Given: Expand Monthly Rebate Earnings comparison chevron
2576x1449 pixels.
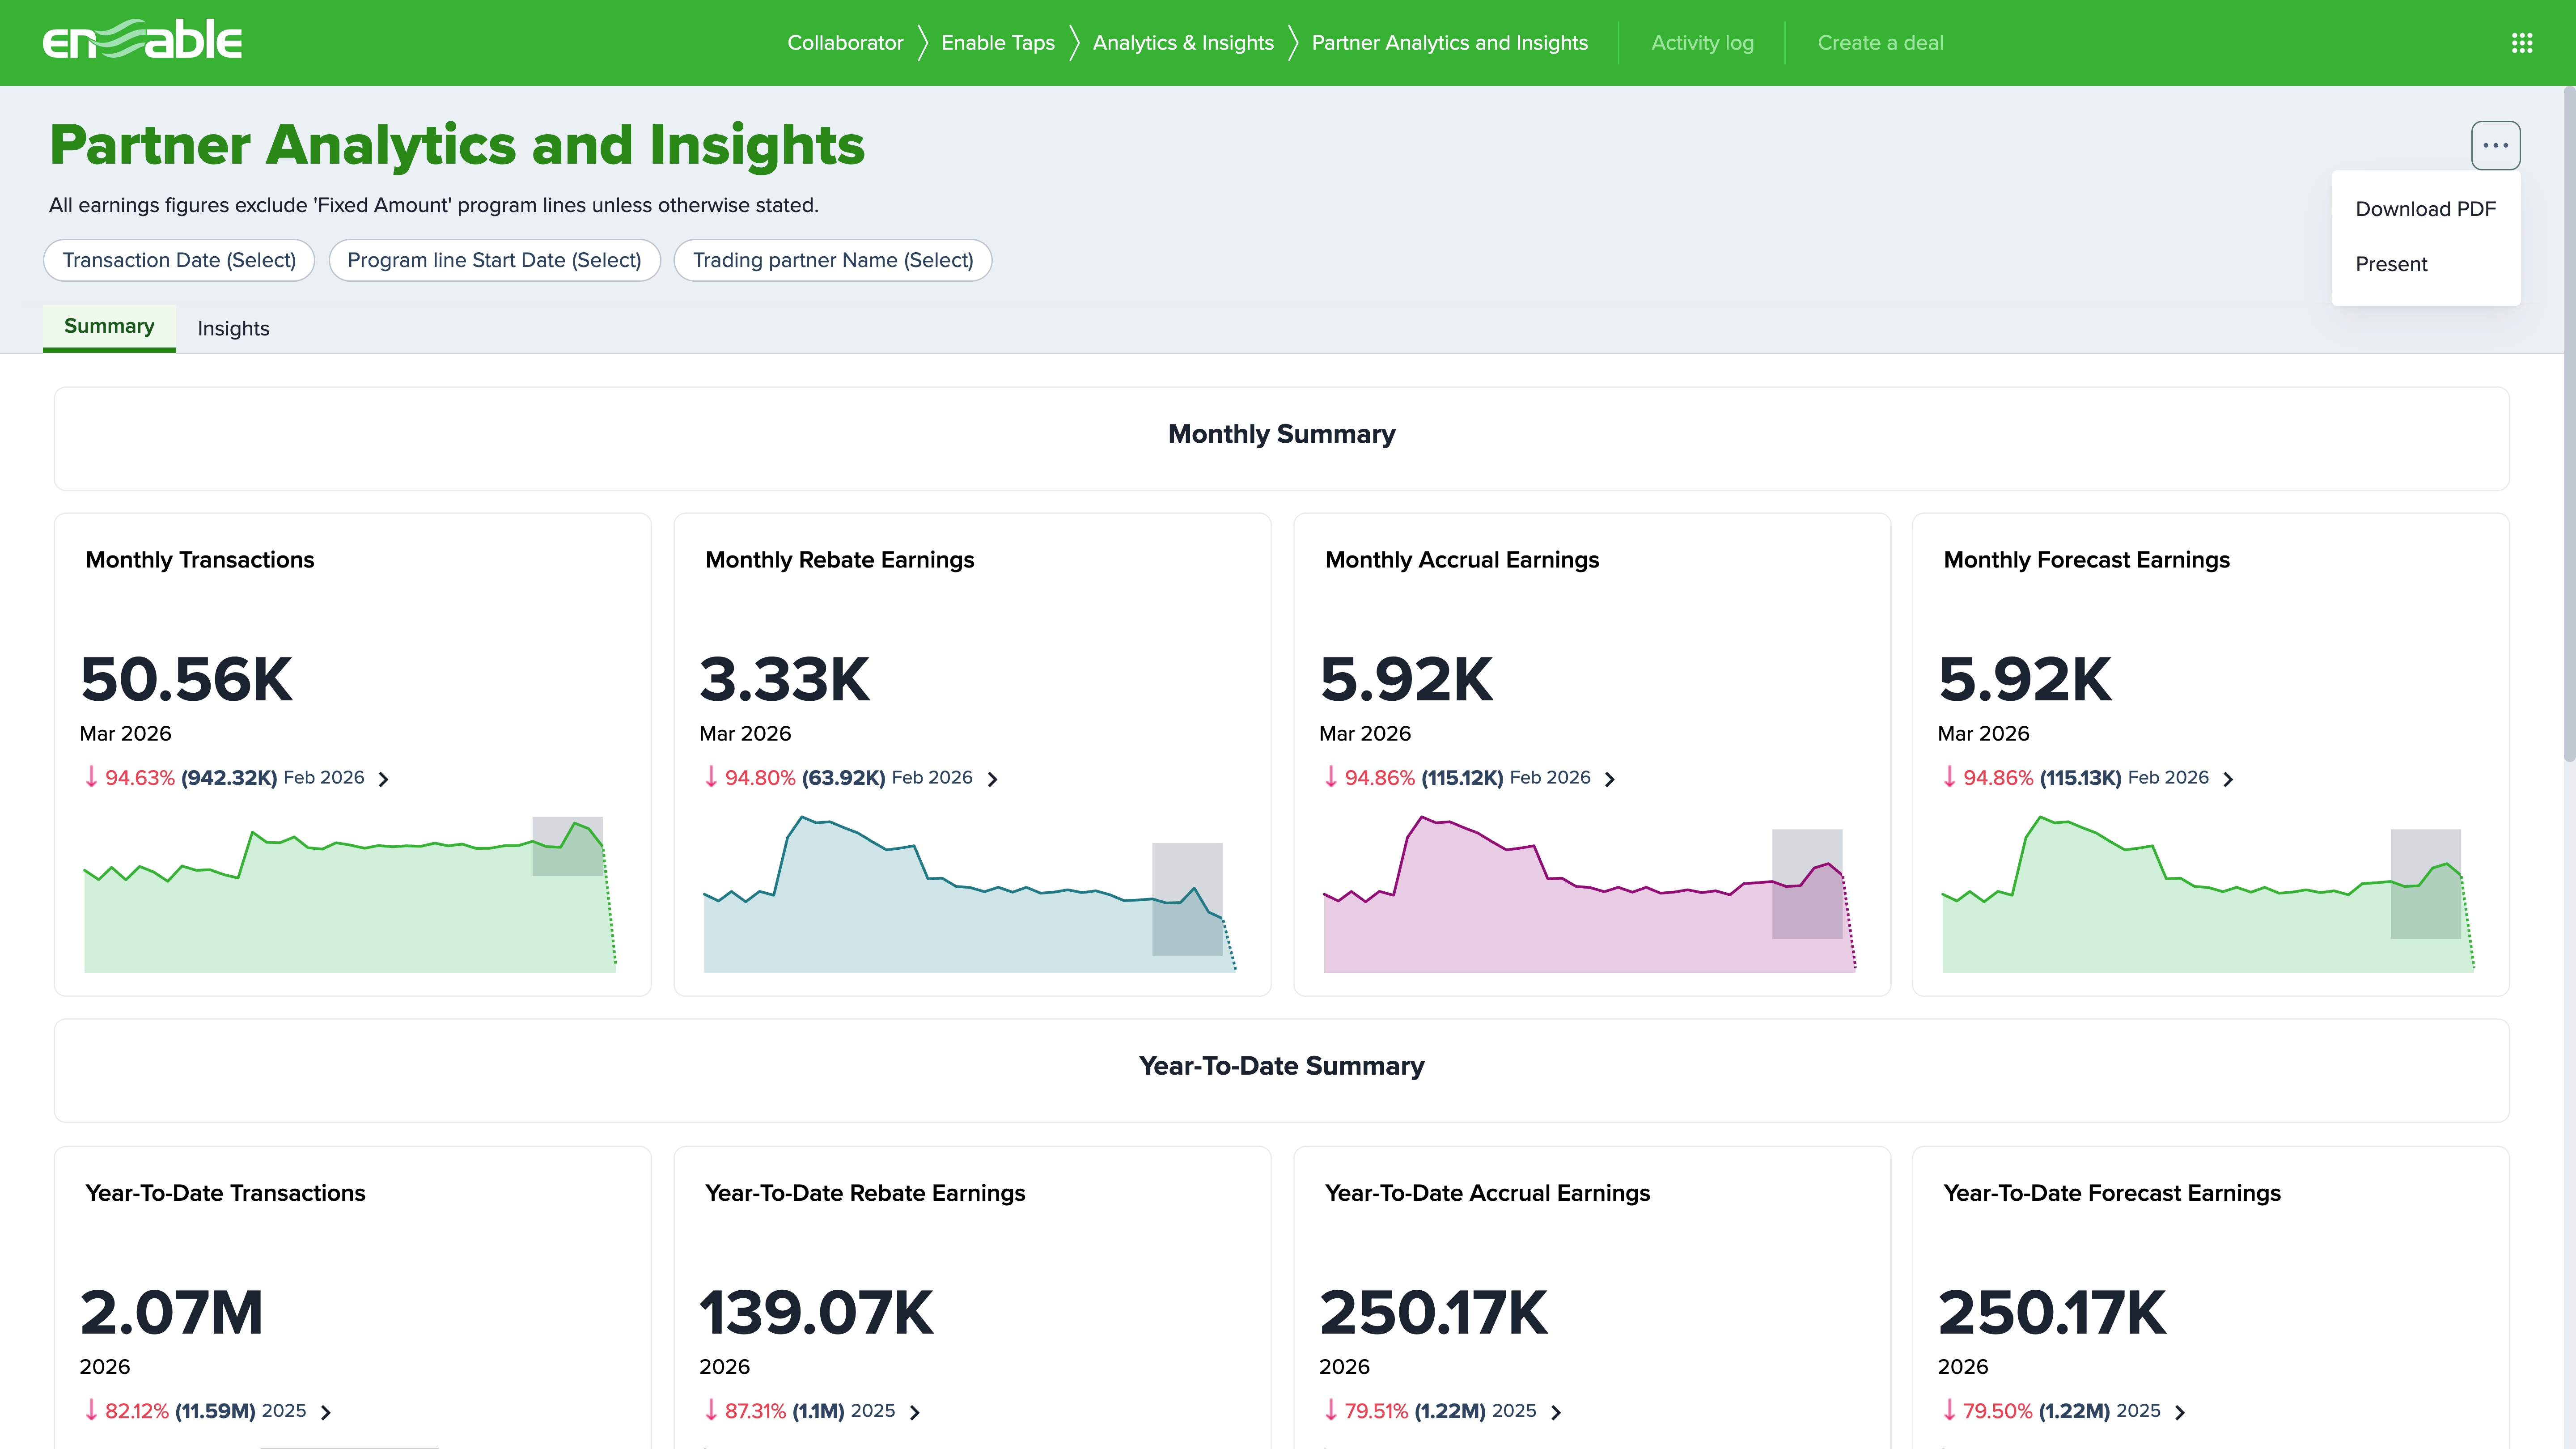Looking at the screenshot, I should point(992,779).
